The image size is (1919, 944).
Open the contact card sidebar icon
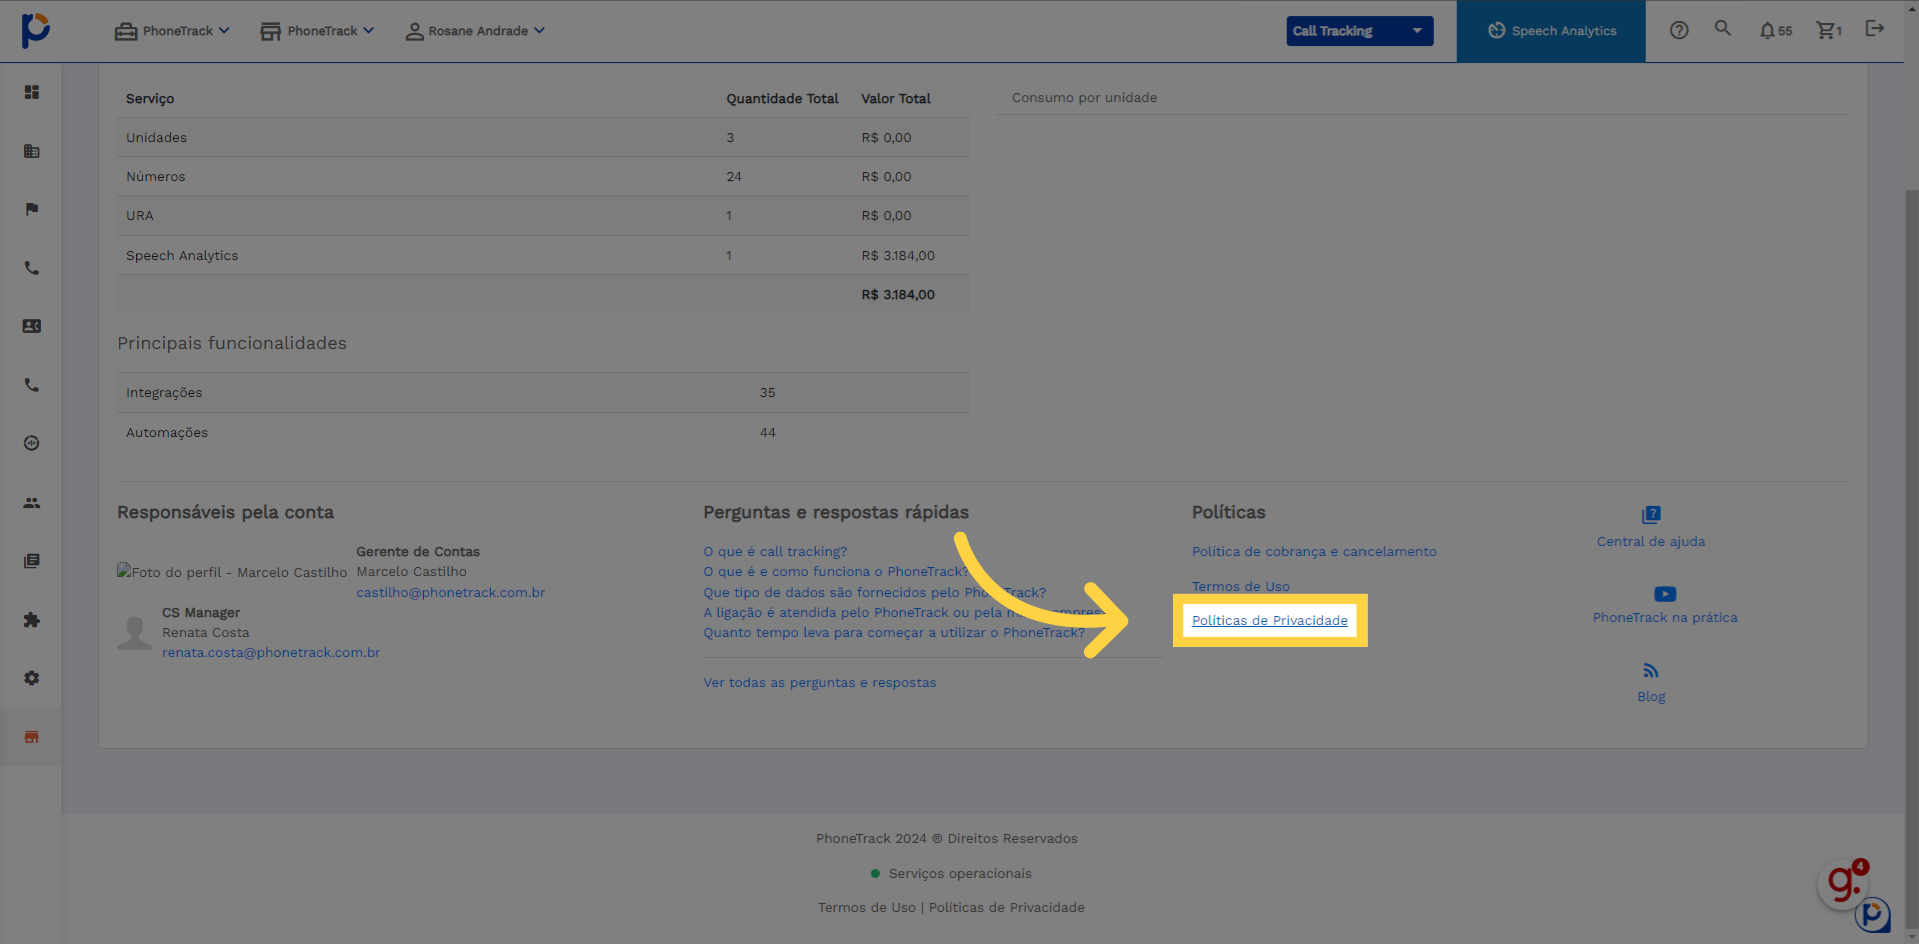tap(32, 326)
